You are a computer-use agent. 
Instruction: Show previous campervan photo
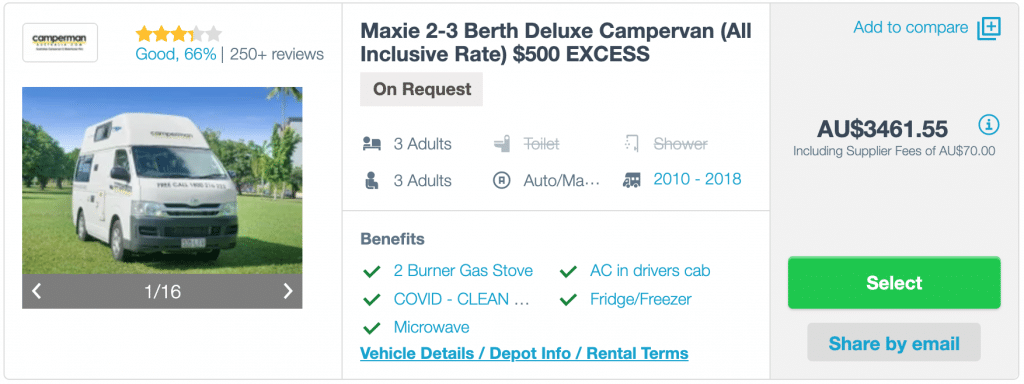click(x=37, y=291)
